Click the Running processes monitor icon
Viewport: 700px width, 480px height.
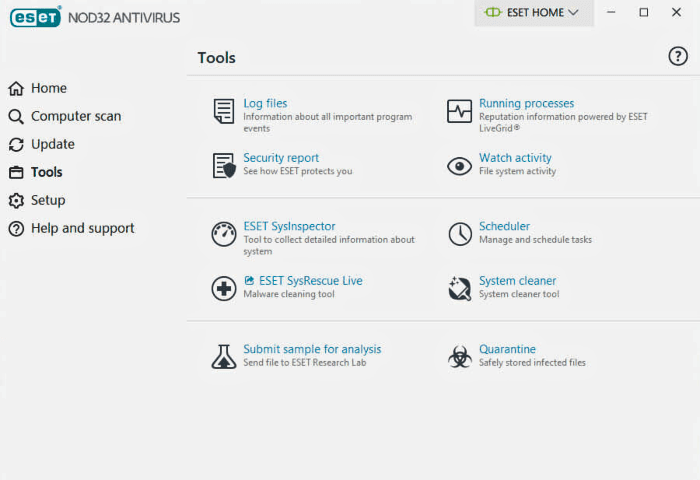459,111
